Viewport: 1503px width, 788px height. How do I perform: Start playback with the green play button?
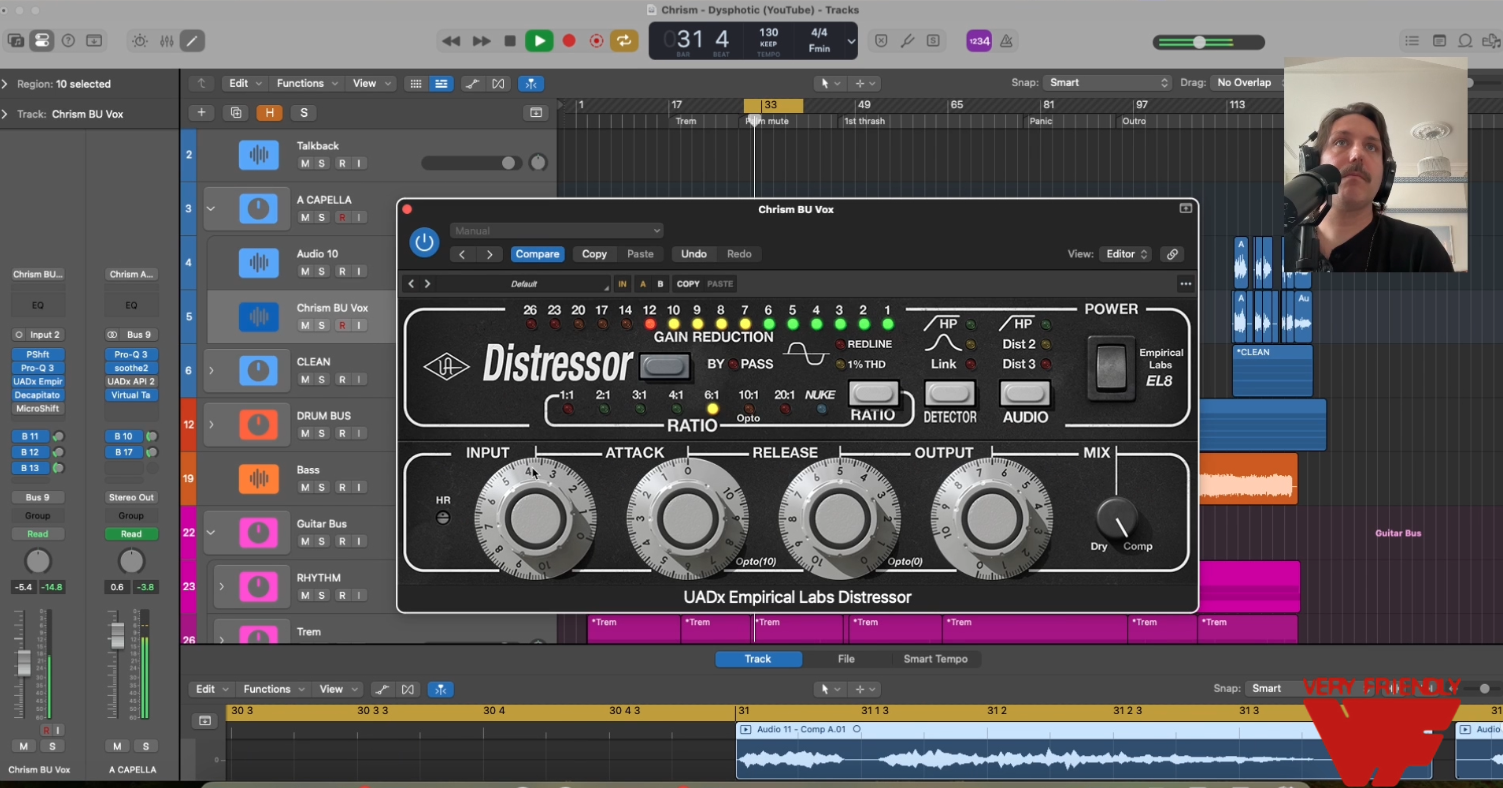click(x=539, y=41)
